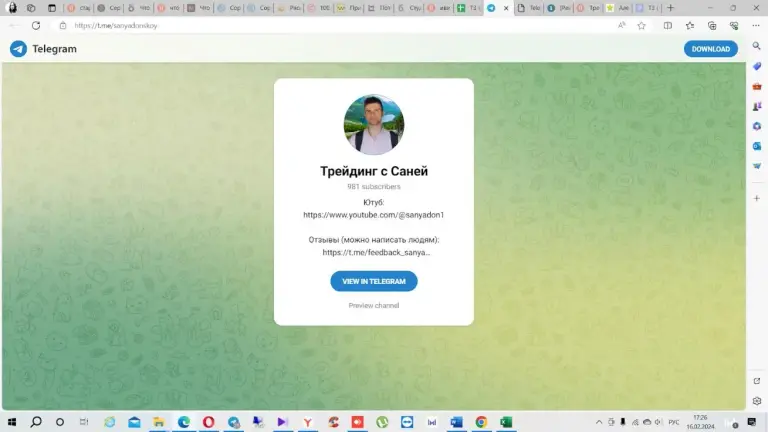
Task: Open Windows Search from the taskbar
Action: coord(36,422)
